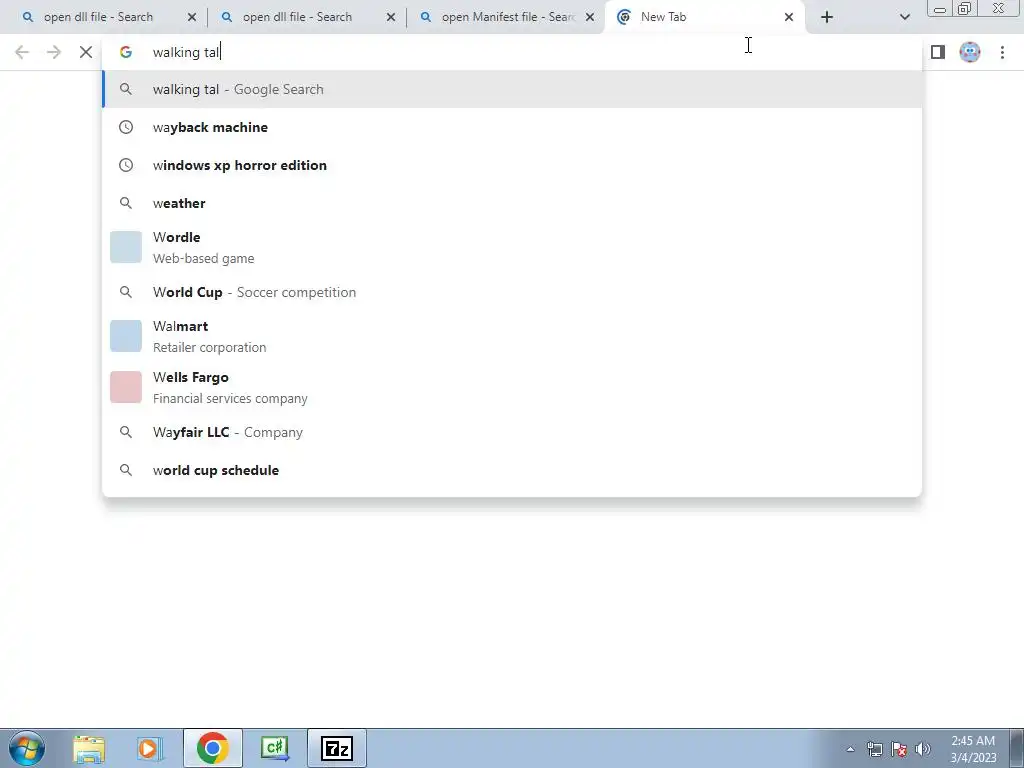This screenshot has height=768, width=1024.
Task: Click the magnifier icon beside world cup schedule
Action: [x=126, y=470]
